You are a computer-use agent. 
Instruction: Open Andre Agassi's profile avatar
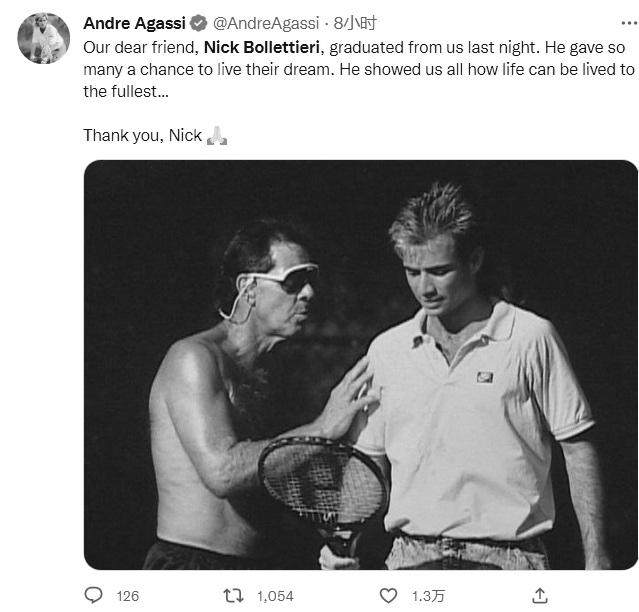tap(43, 39)
